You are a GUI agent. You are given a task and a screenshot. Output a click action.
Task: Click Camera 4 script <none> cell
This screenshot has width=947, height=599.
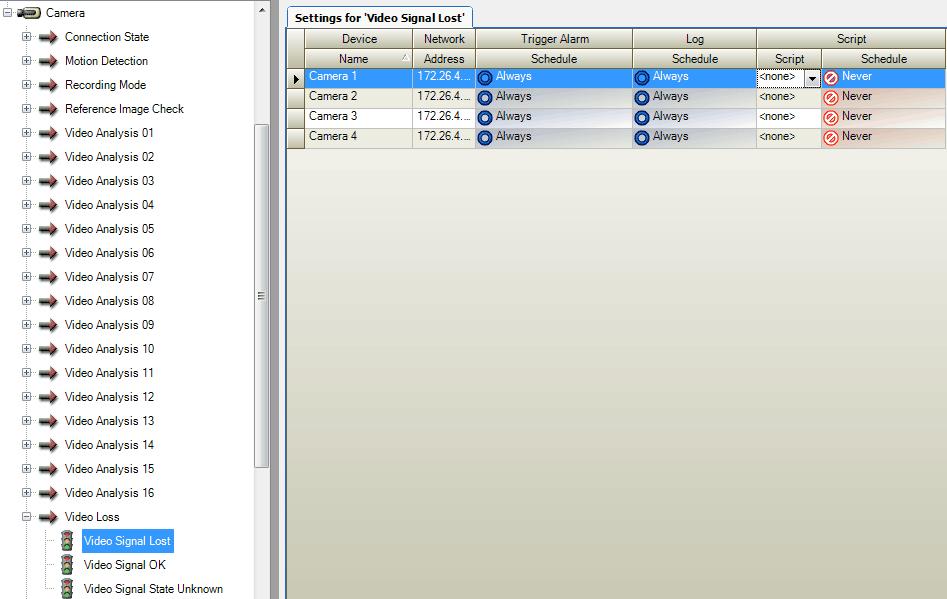pyautogui.click(x=789, y=138)
